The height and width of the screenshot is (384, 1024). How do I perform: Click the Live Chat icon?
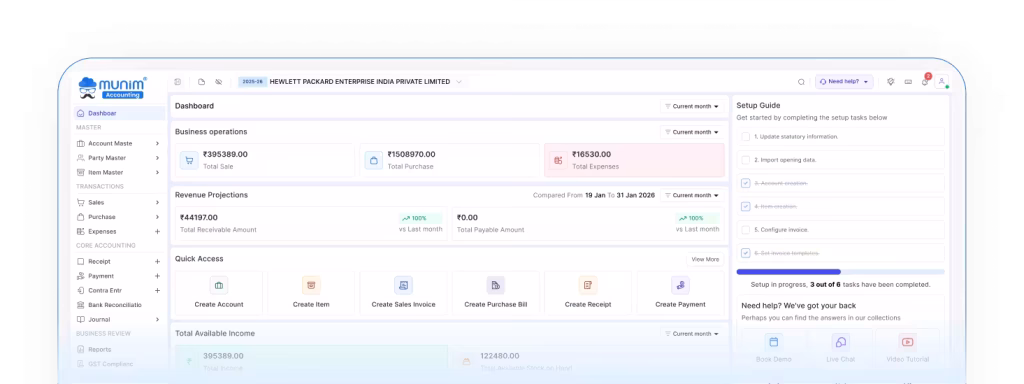click(840, 342)
